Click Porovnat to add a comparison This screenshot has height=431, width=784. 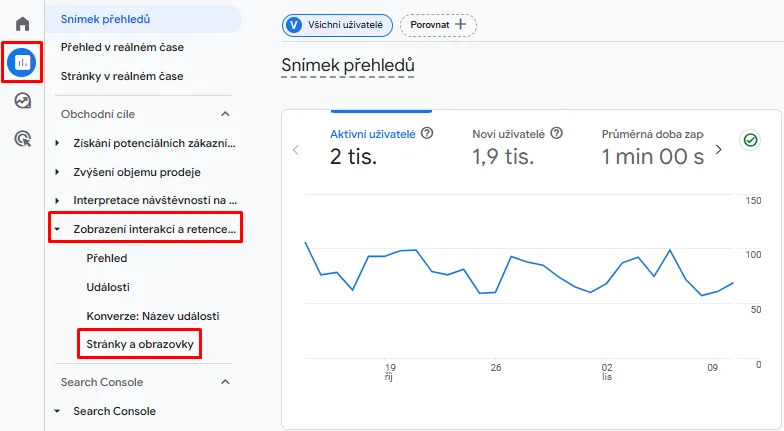438,24
